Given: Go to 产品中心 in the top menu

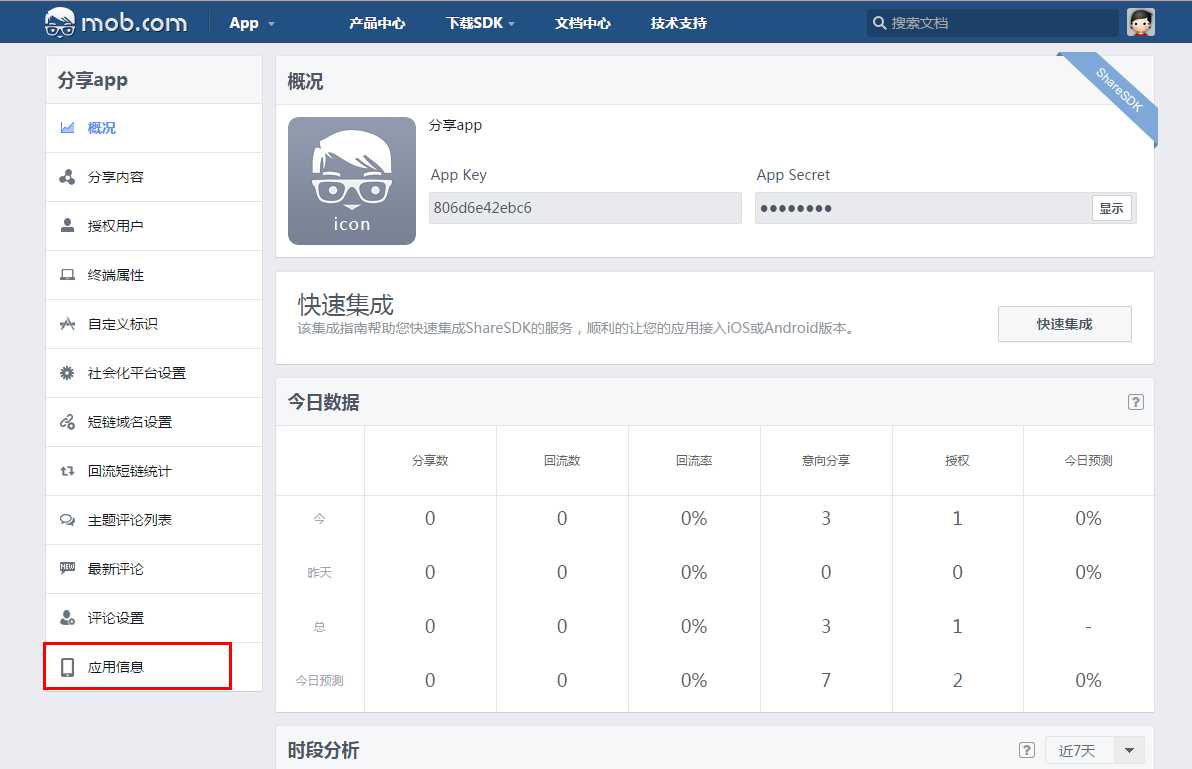Looking at the screenshot, I should pyautogui.click(x=377, y=22).
